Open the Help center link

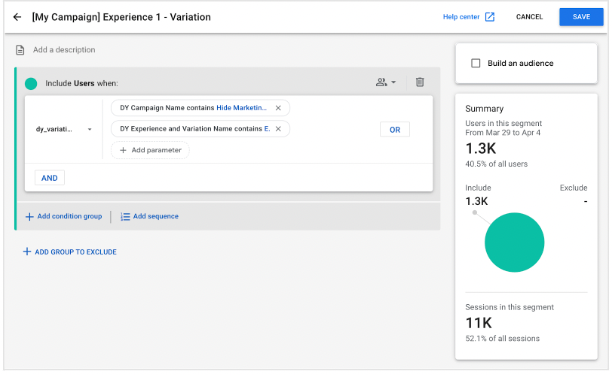[461, 17]
